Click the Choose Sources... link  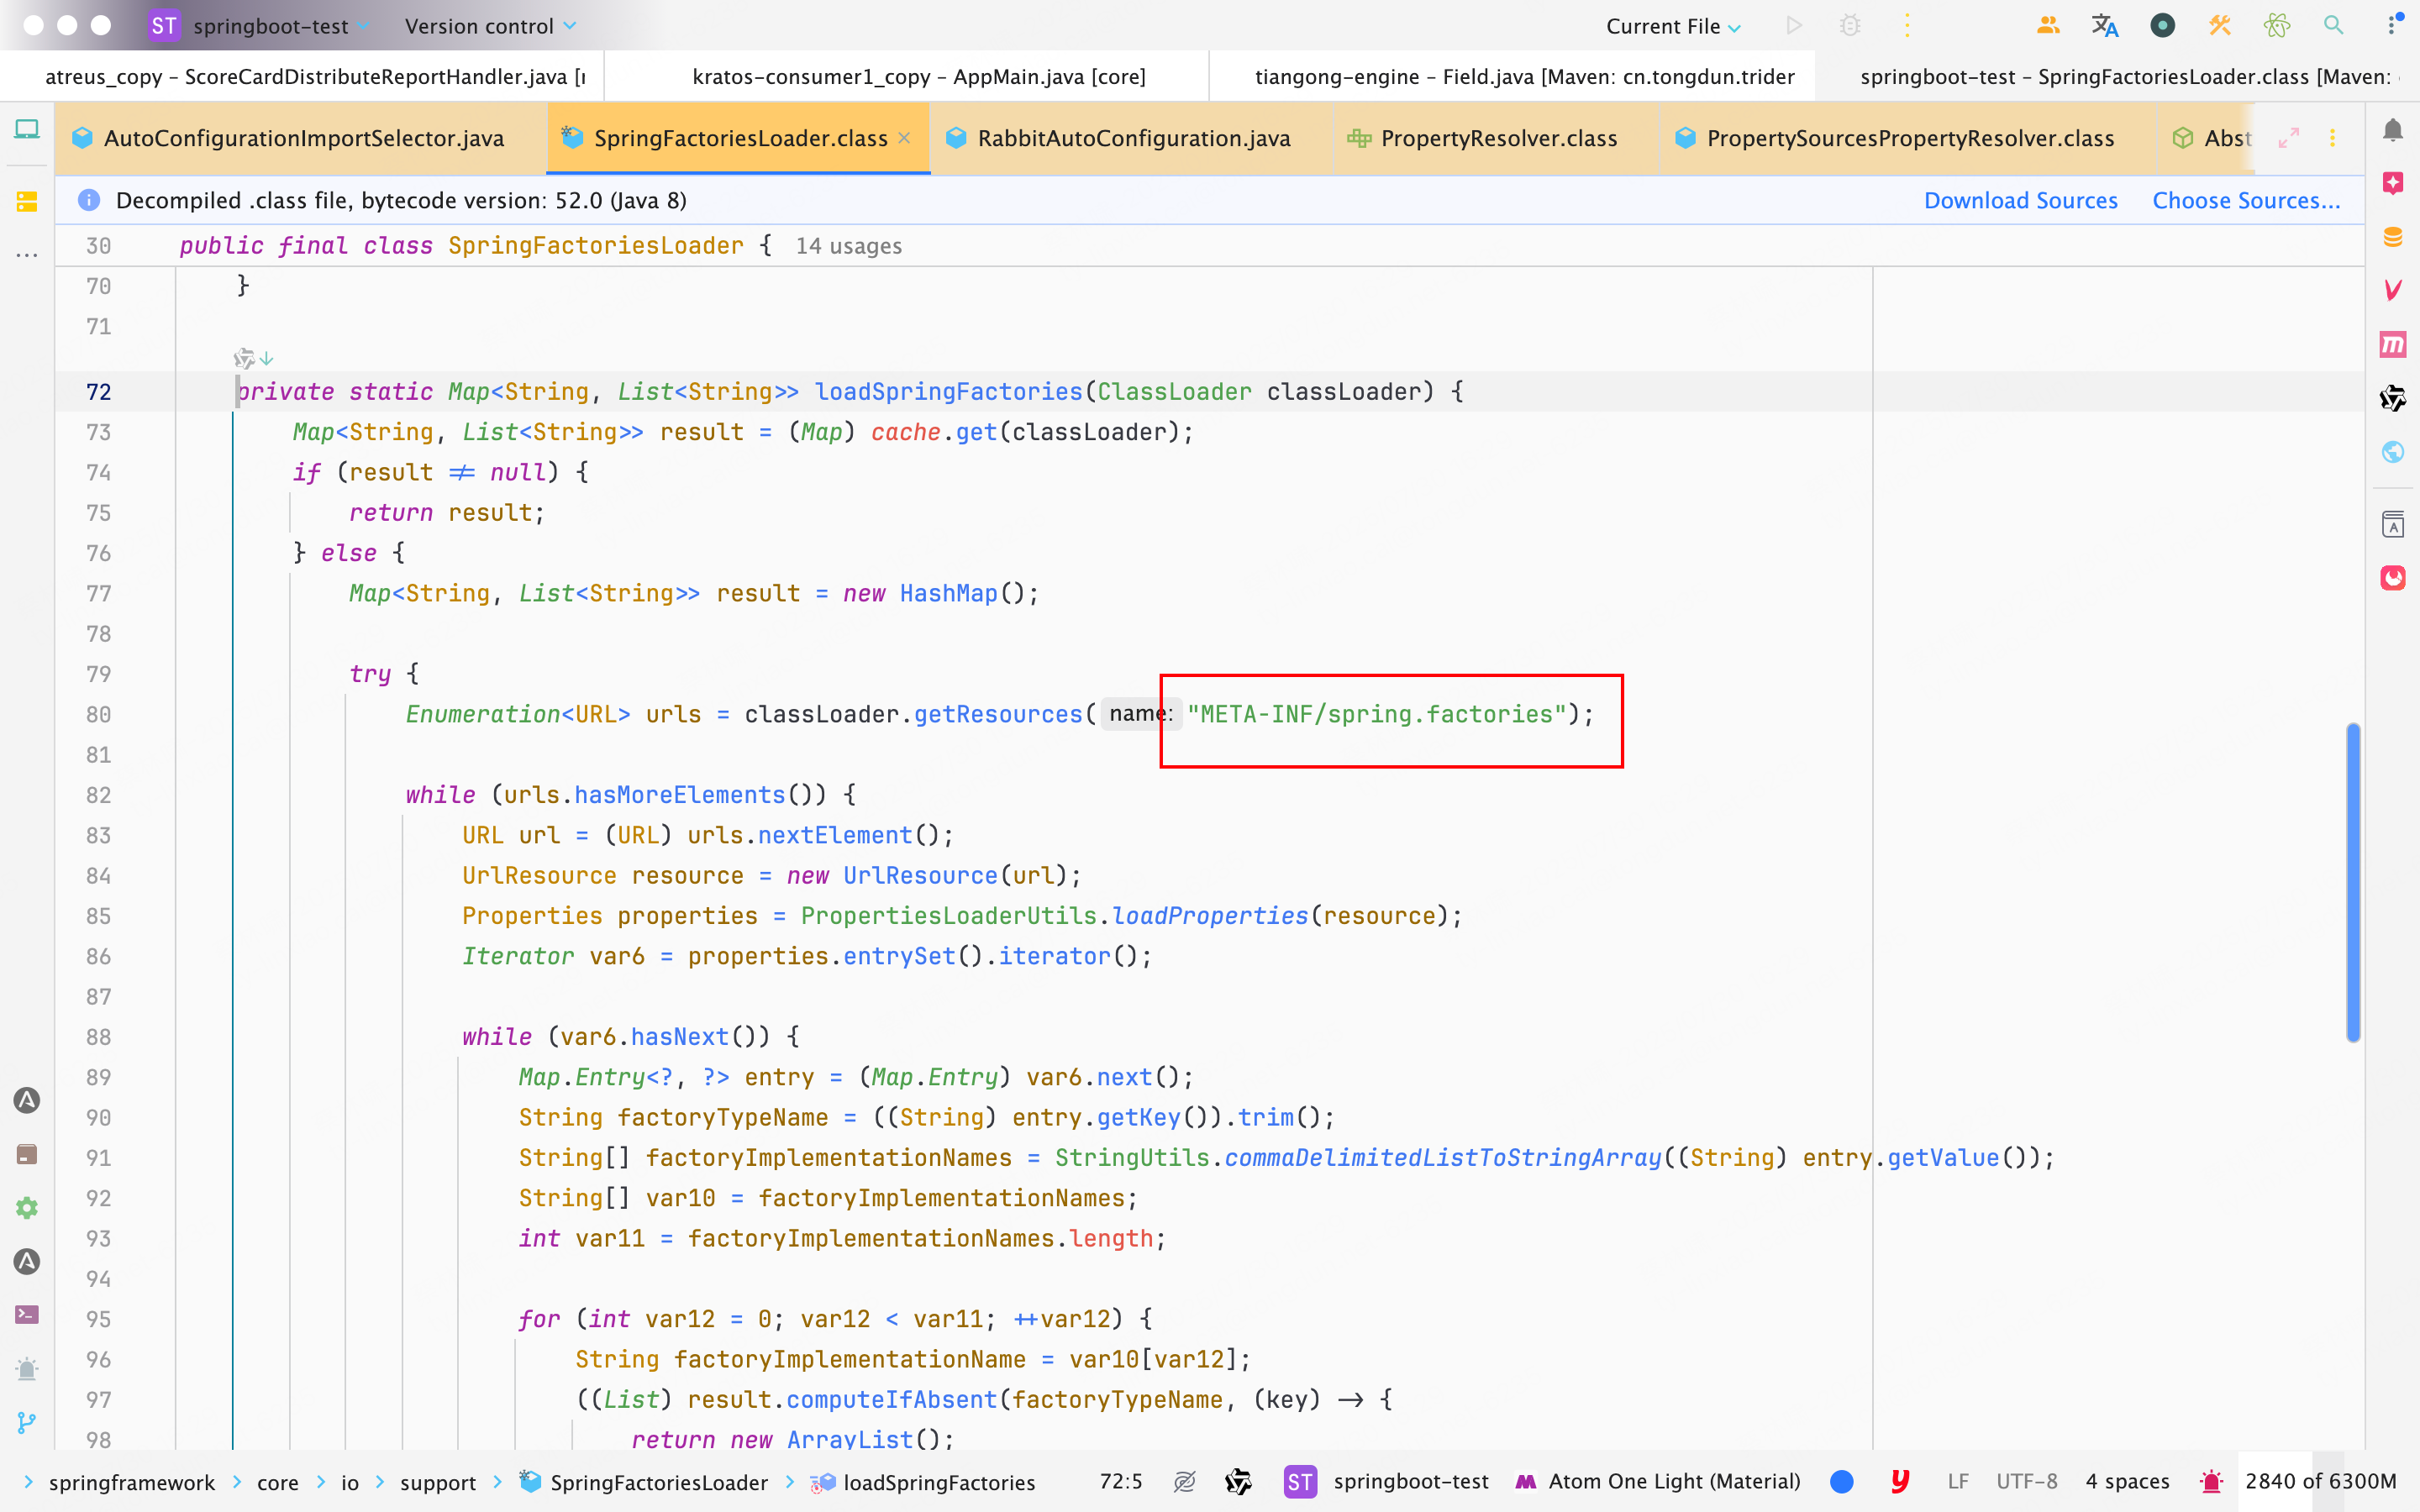click(x=2245, y=200)
